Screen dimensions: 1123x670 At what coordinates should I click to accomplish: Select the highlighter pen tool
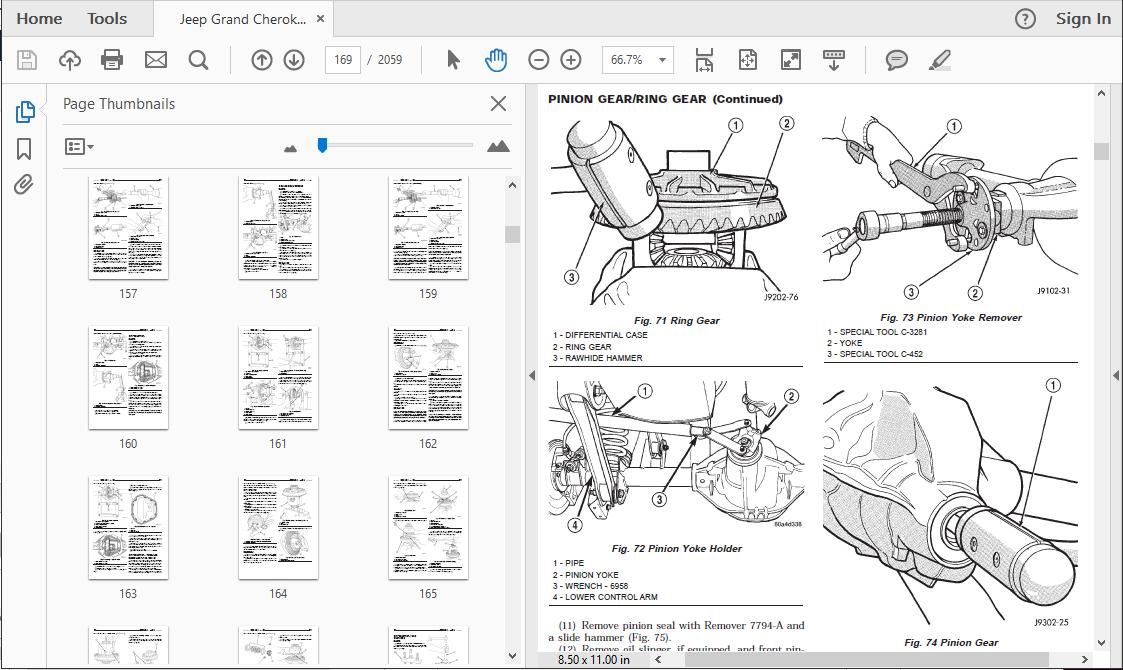point(940,59)
